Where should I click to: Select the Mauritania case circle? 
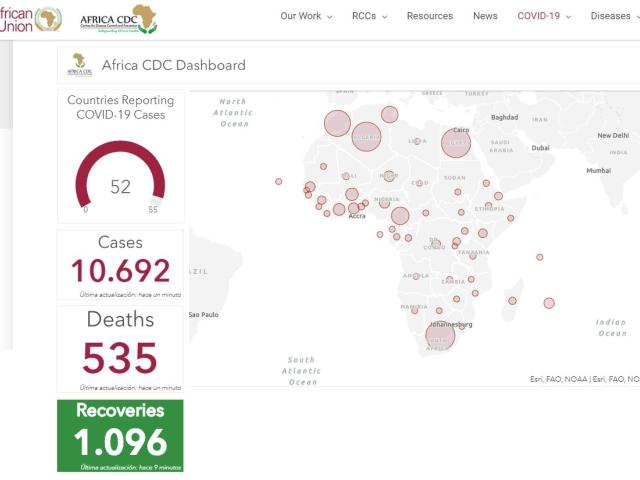tap(323, 166)
